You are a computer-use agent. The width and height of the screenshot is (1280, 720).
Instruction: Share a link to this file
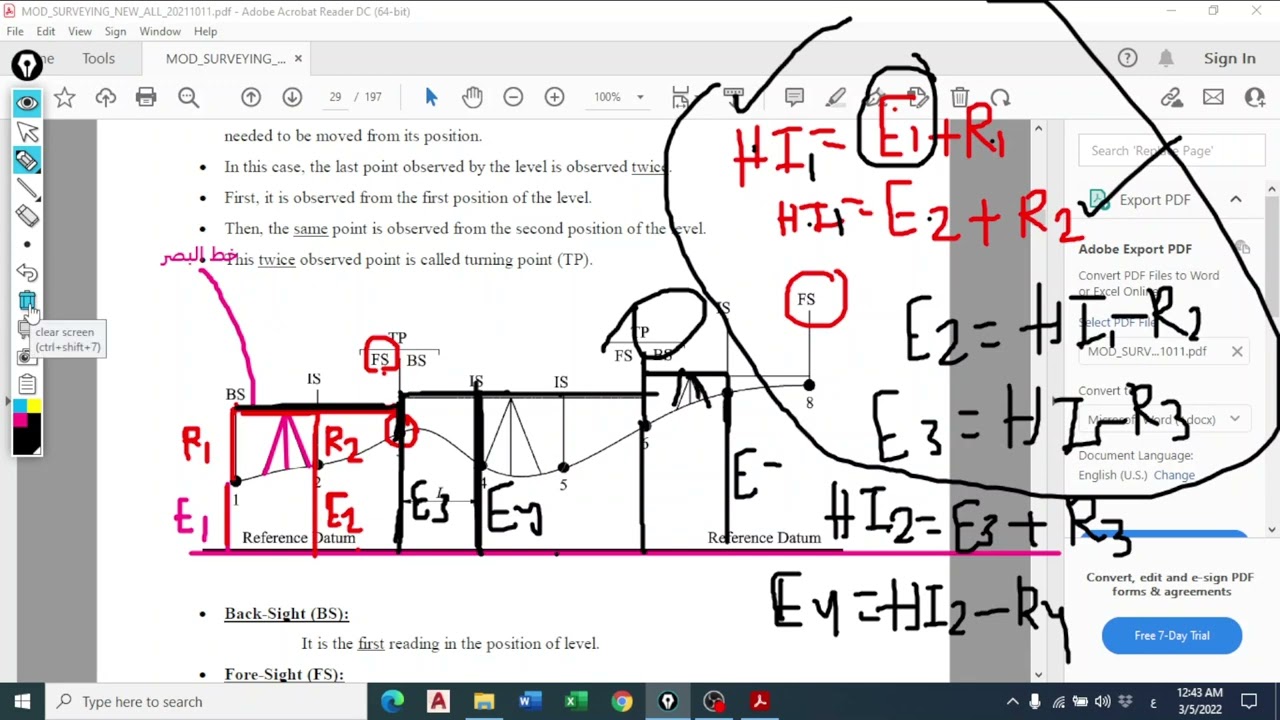pyautogui.click(x=1172, y=97)
